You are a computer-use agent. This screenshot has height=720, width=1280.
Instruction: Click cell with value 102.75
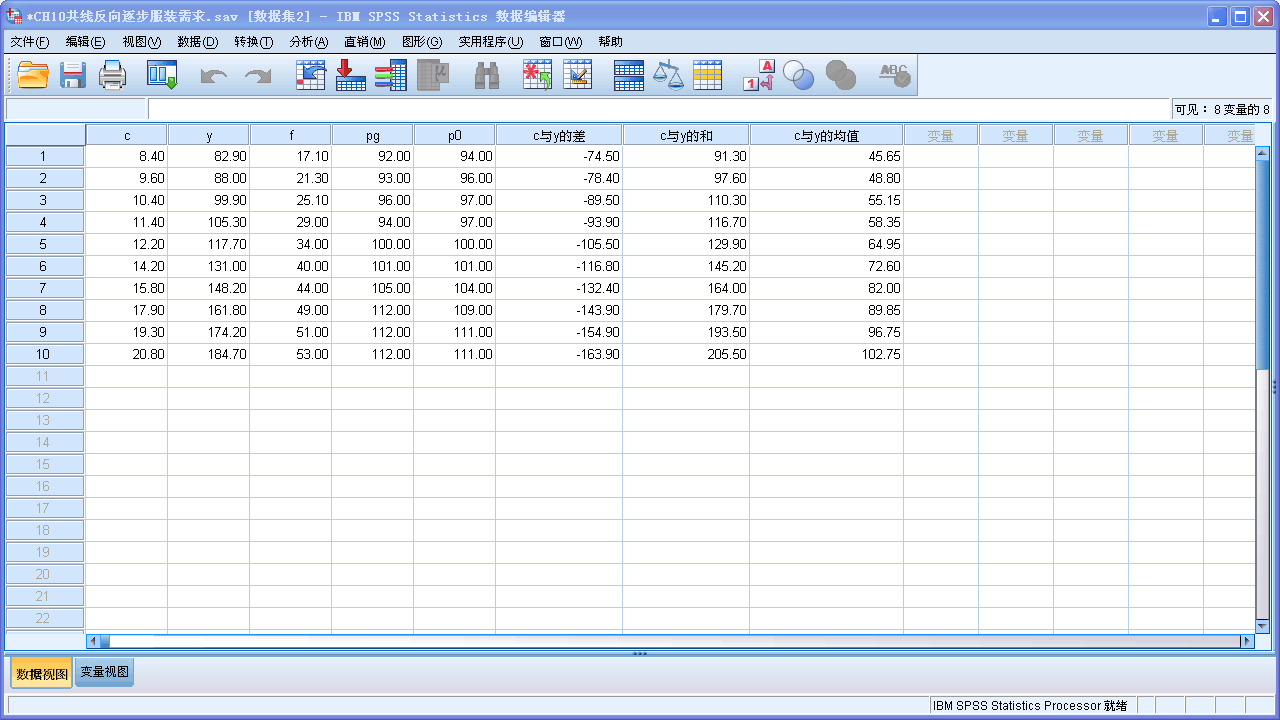pyautogui.click(x=826, y=354)
